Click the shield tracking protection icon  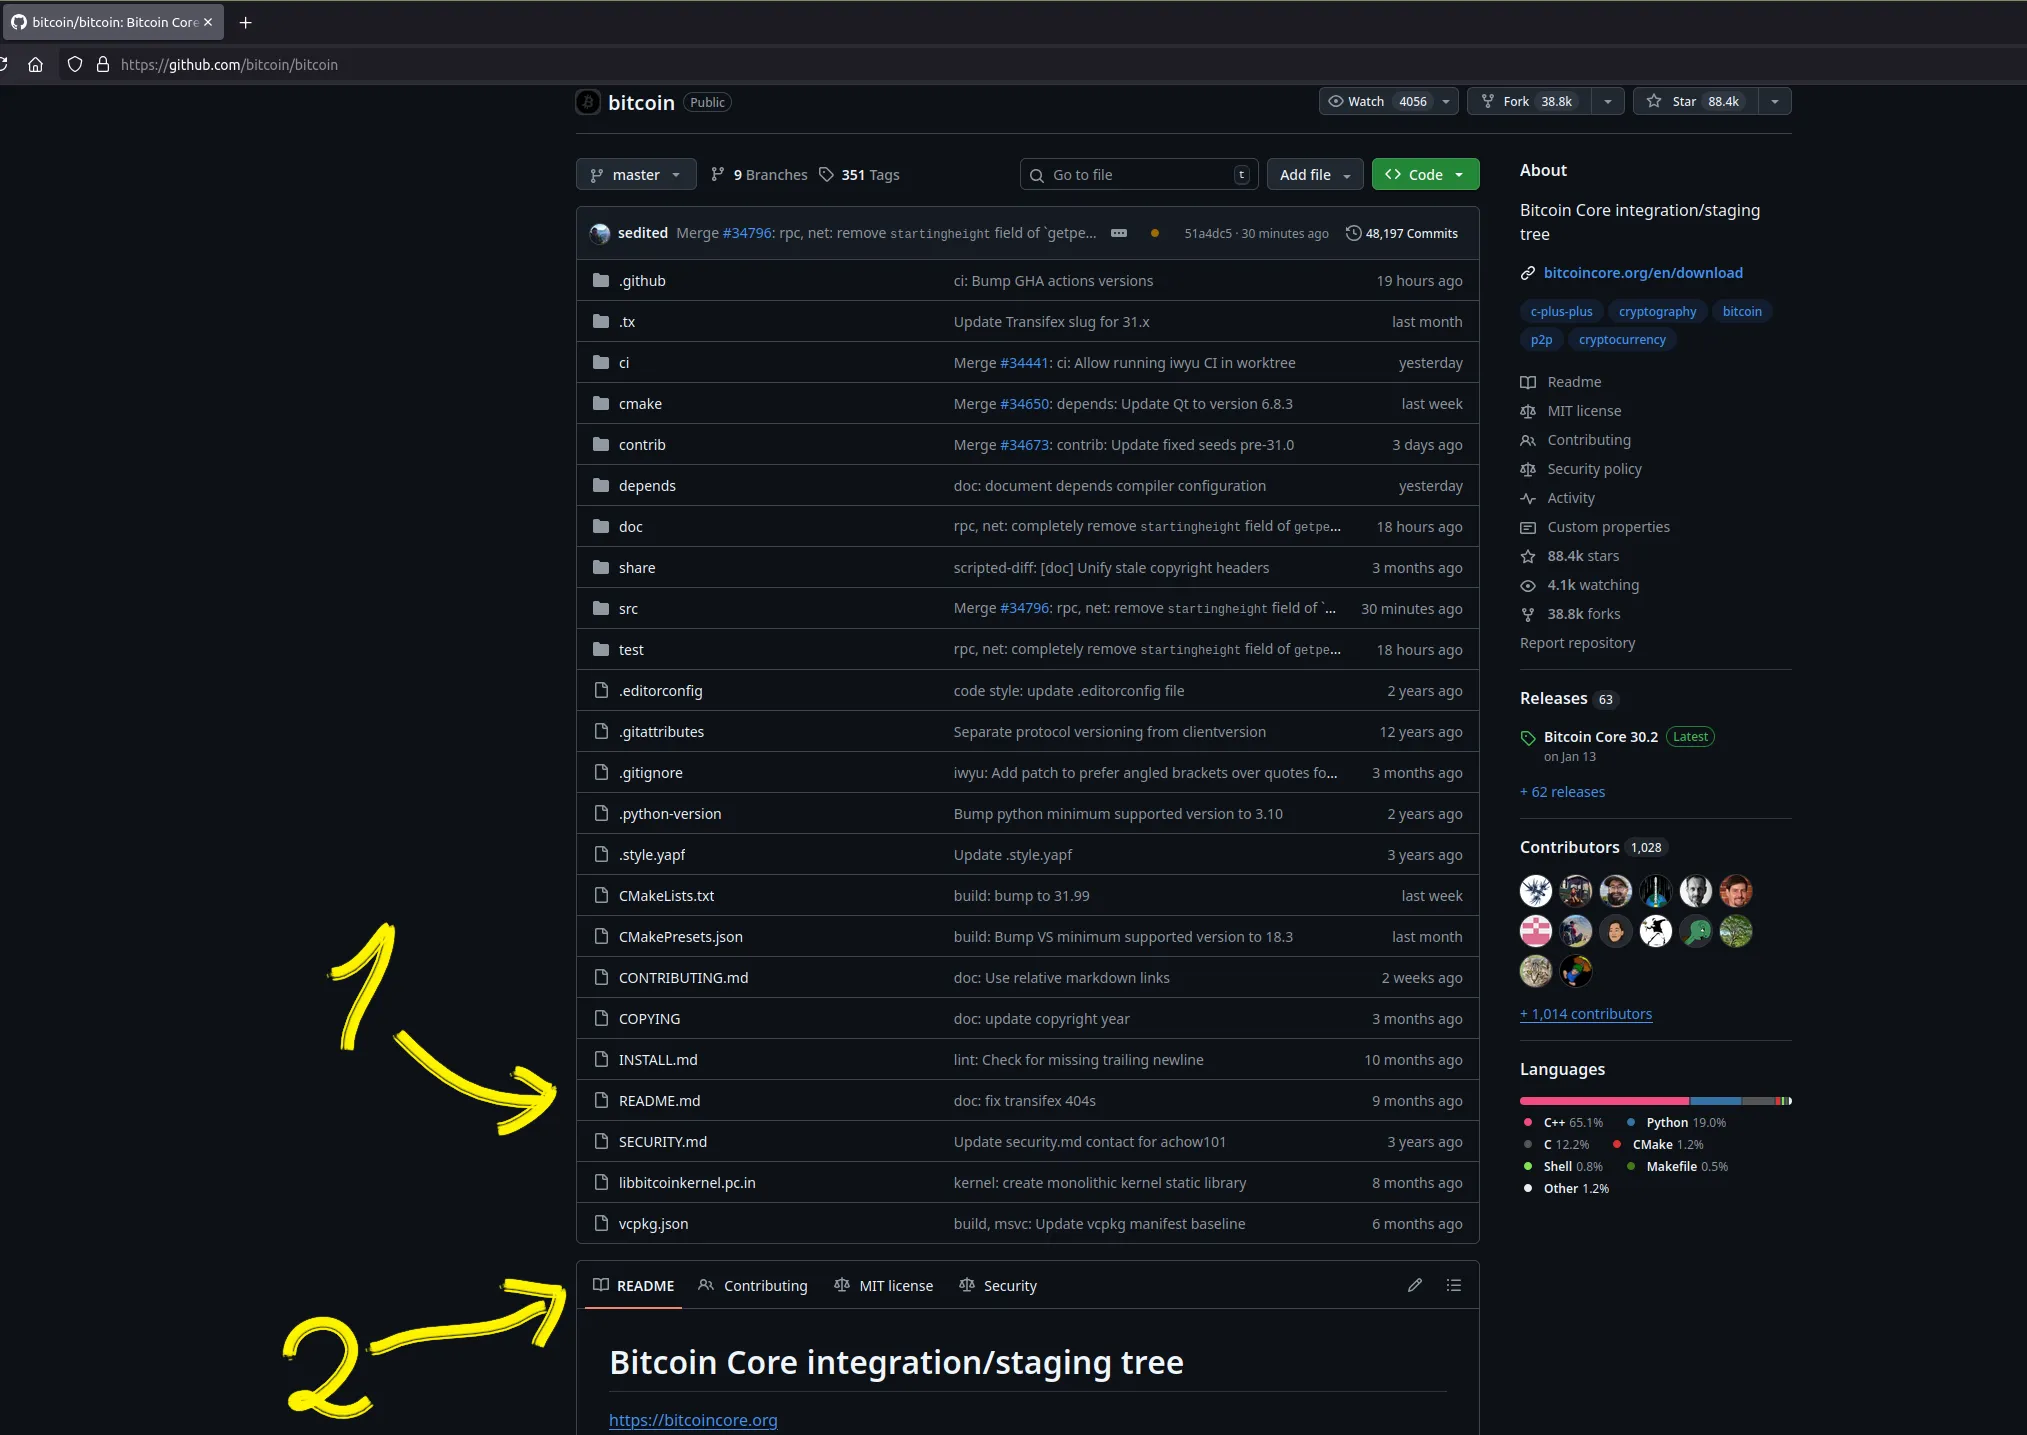point(75,65)
